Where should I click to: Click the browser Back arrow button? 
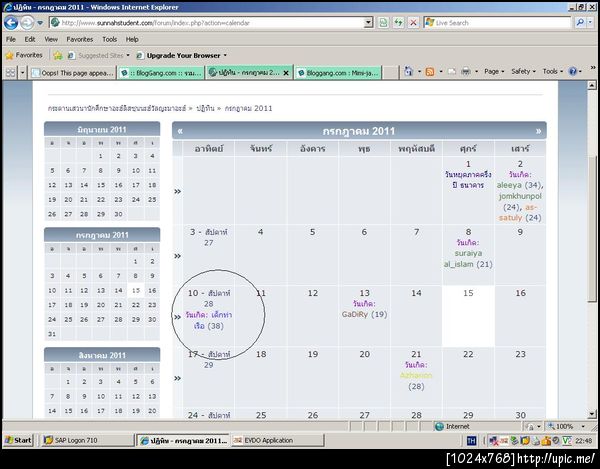11,23
